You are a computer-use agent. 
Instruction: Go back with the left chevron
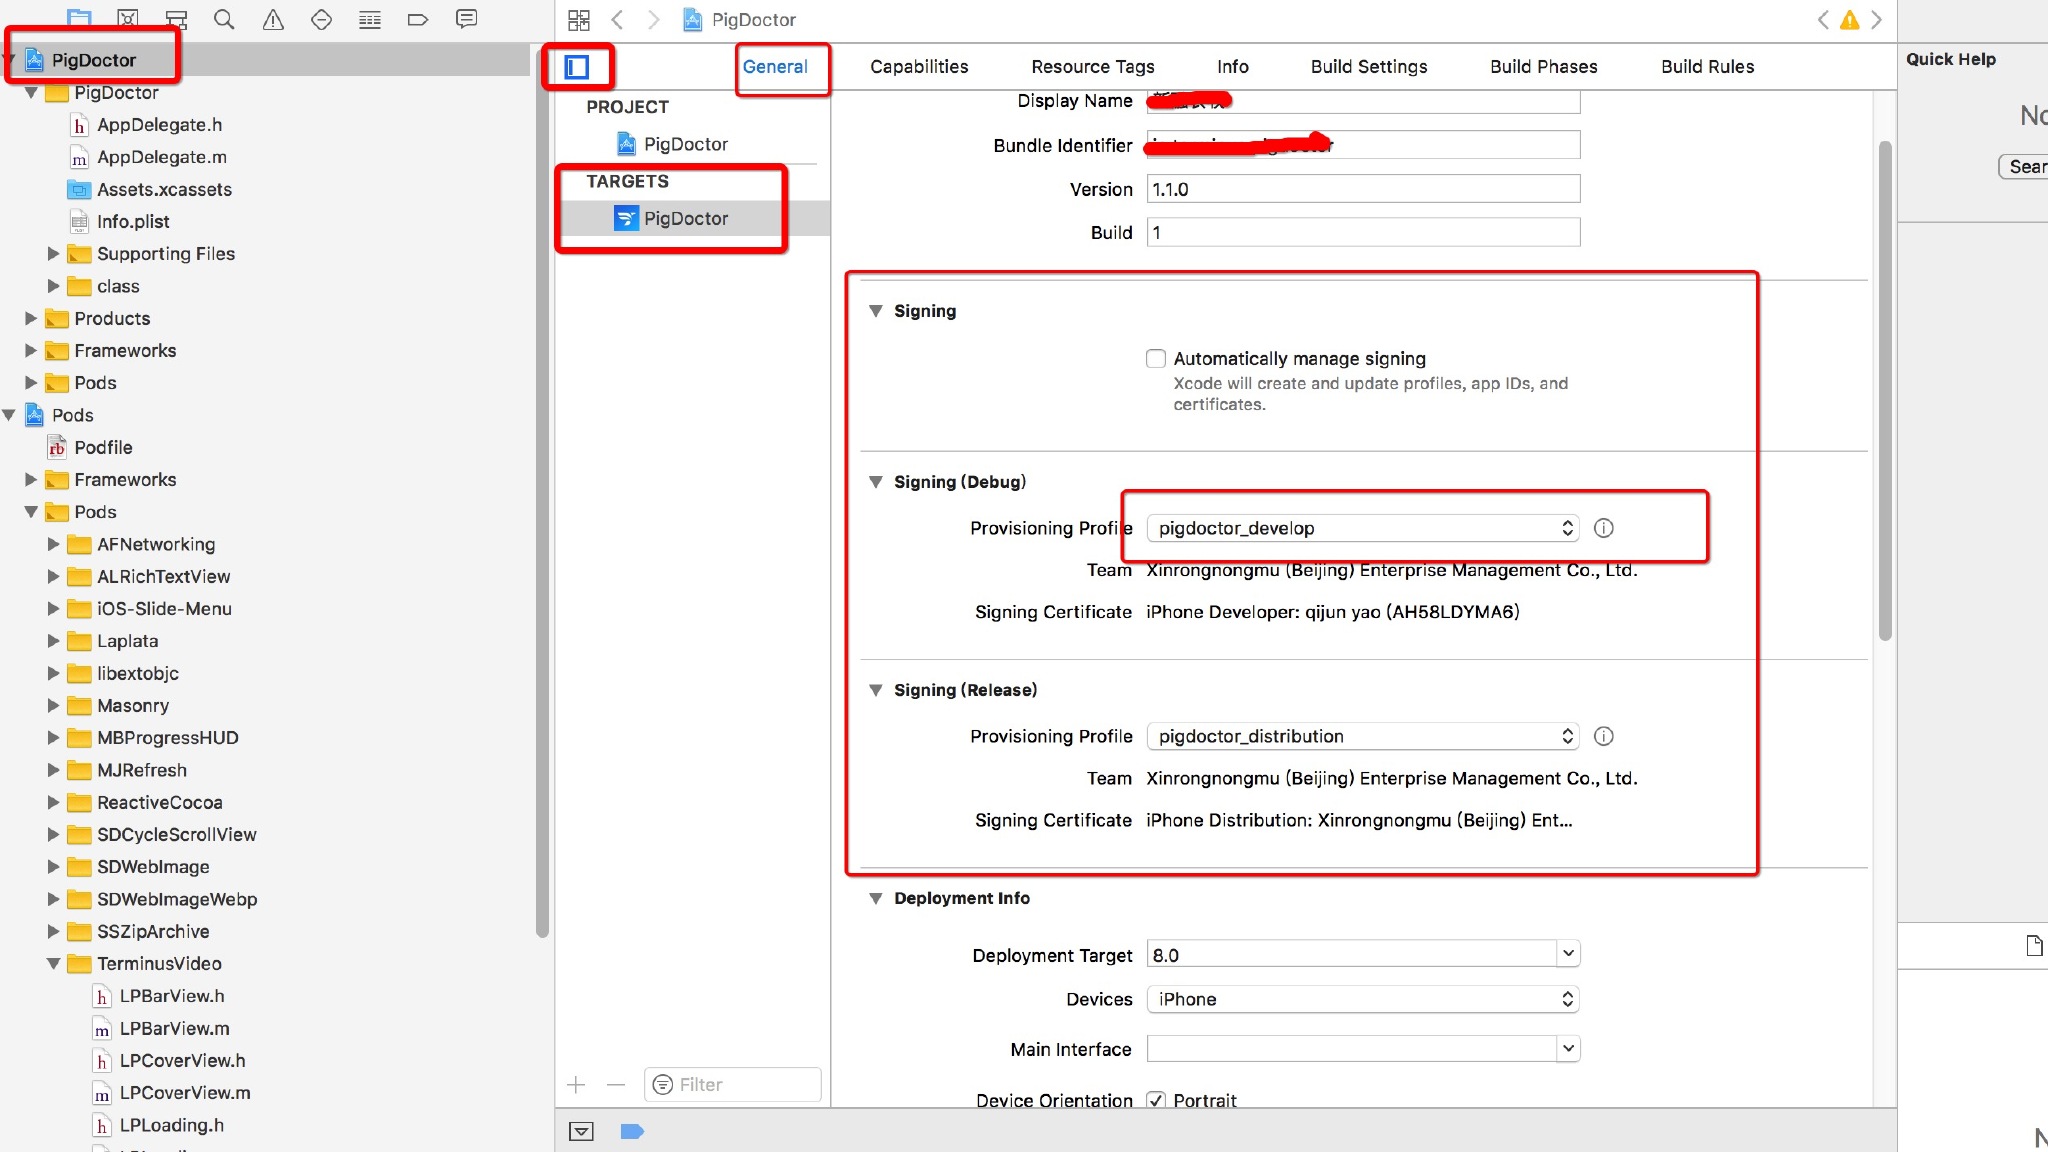tap(618, 20)
